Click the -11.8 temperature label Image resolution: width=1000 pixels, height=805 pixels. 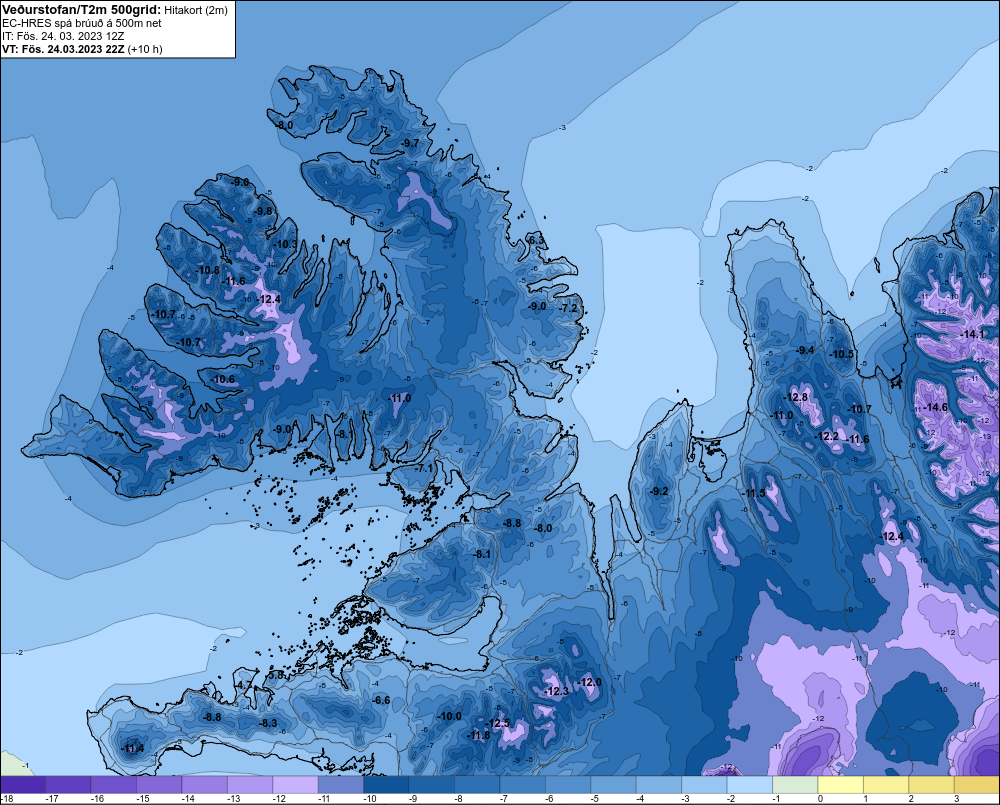point(478,735)
